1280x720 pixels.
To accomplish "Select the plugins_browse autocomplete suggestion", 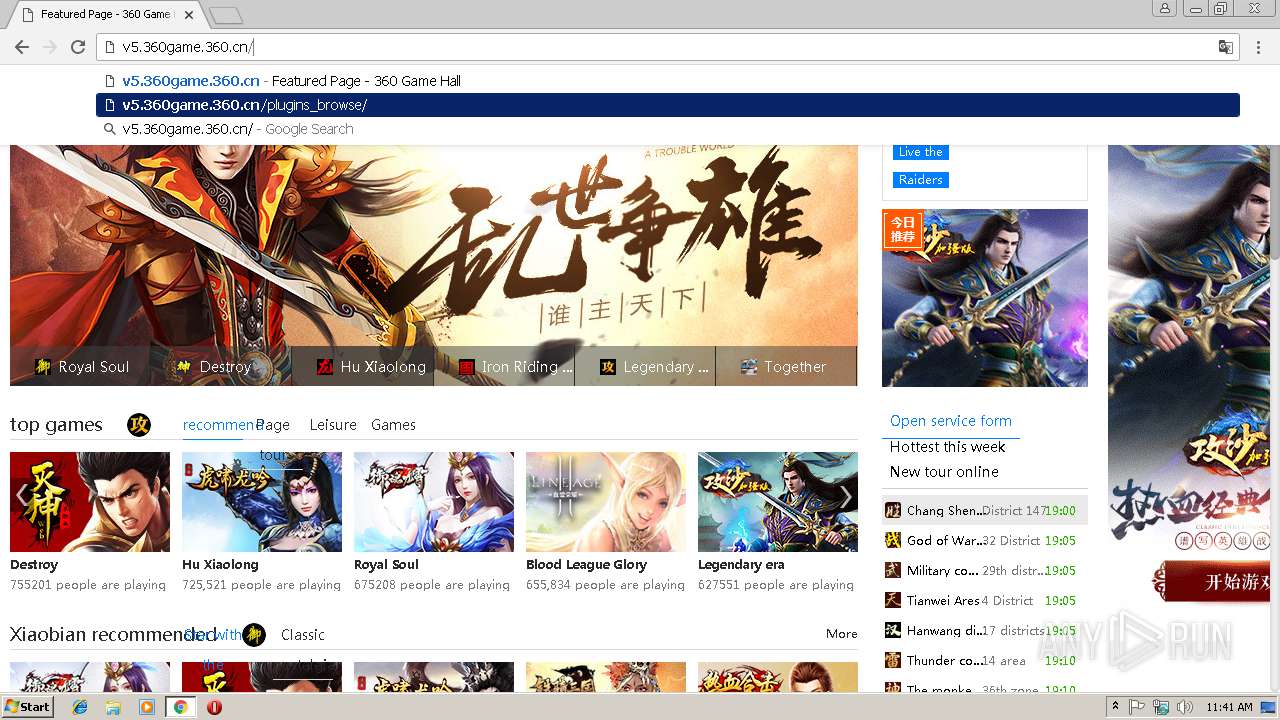I will [667, 105].
